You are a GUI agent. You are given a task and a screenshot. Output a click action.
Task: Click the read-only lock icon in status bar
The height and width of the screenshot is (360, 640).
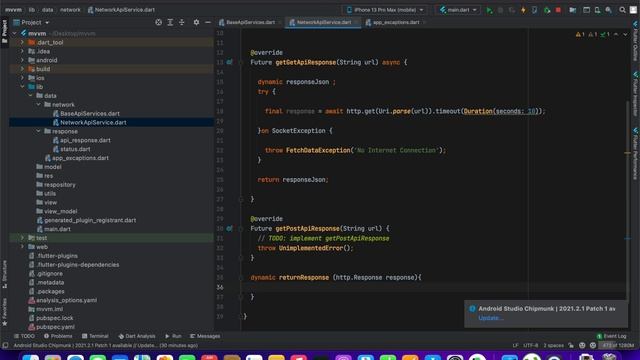[x=571, y=345]
